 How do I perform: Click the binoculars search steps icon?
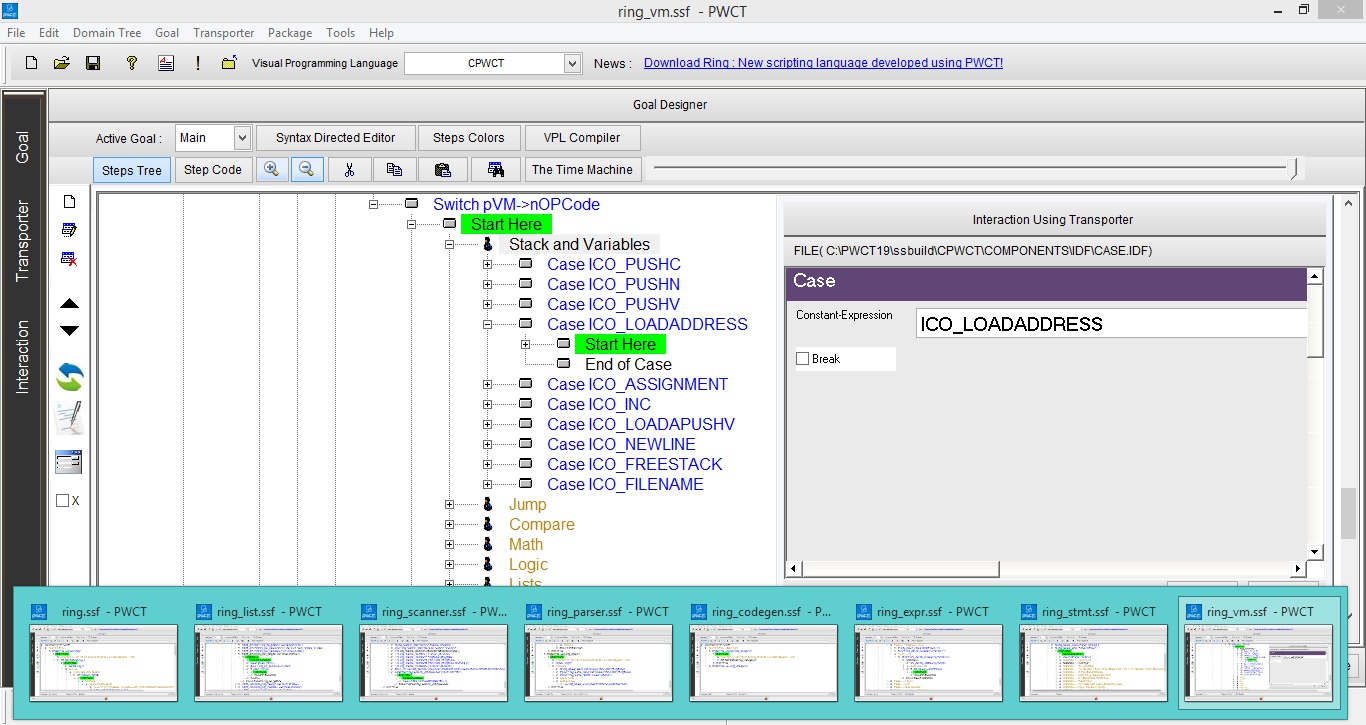click(x=494, y=170)
